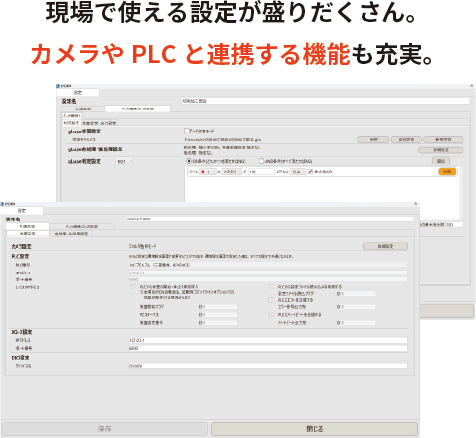The height and width of the screenshot is (438, 476).
Task: Tick the checkbox under gLupe inspection settings
Action: coord(187,131)
